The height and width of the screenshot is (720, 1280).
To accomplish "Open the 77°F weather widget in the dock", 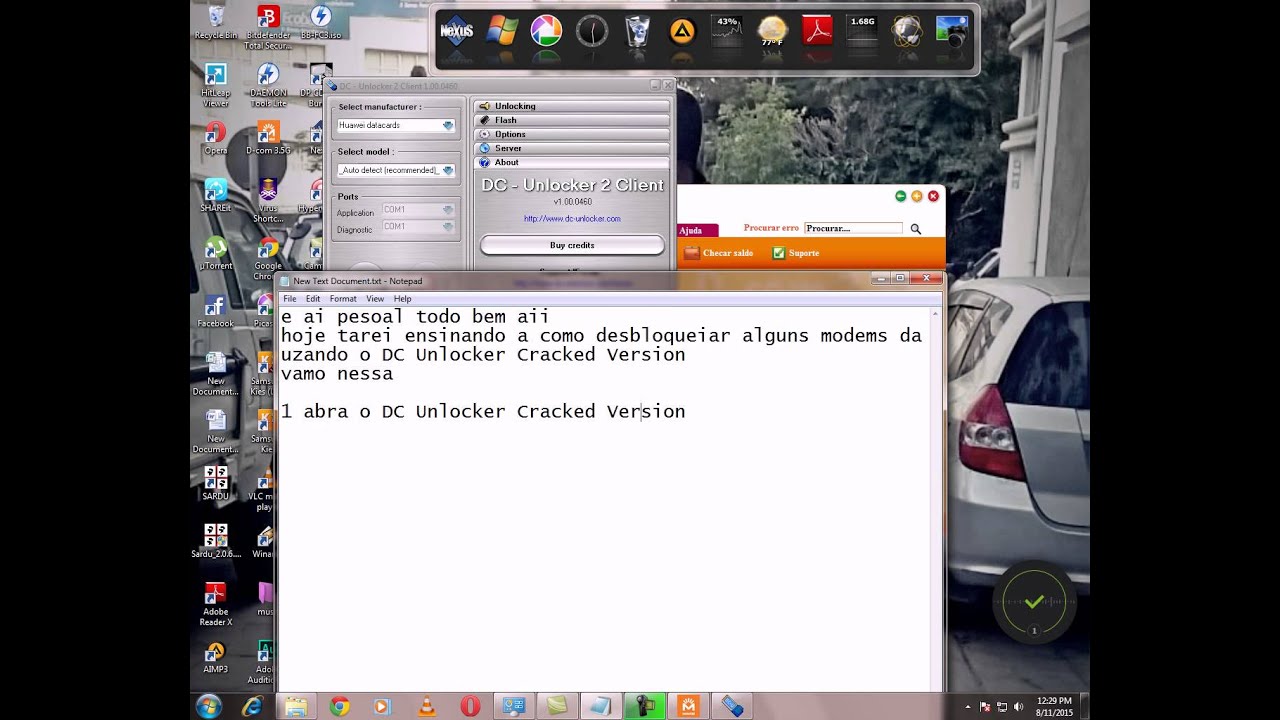I will [772, 31].
